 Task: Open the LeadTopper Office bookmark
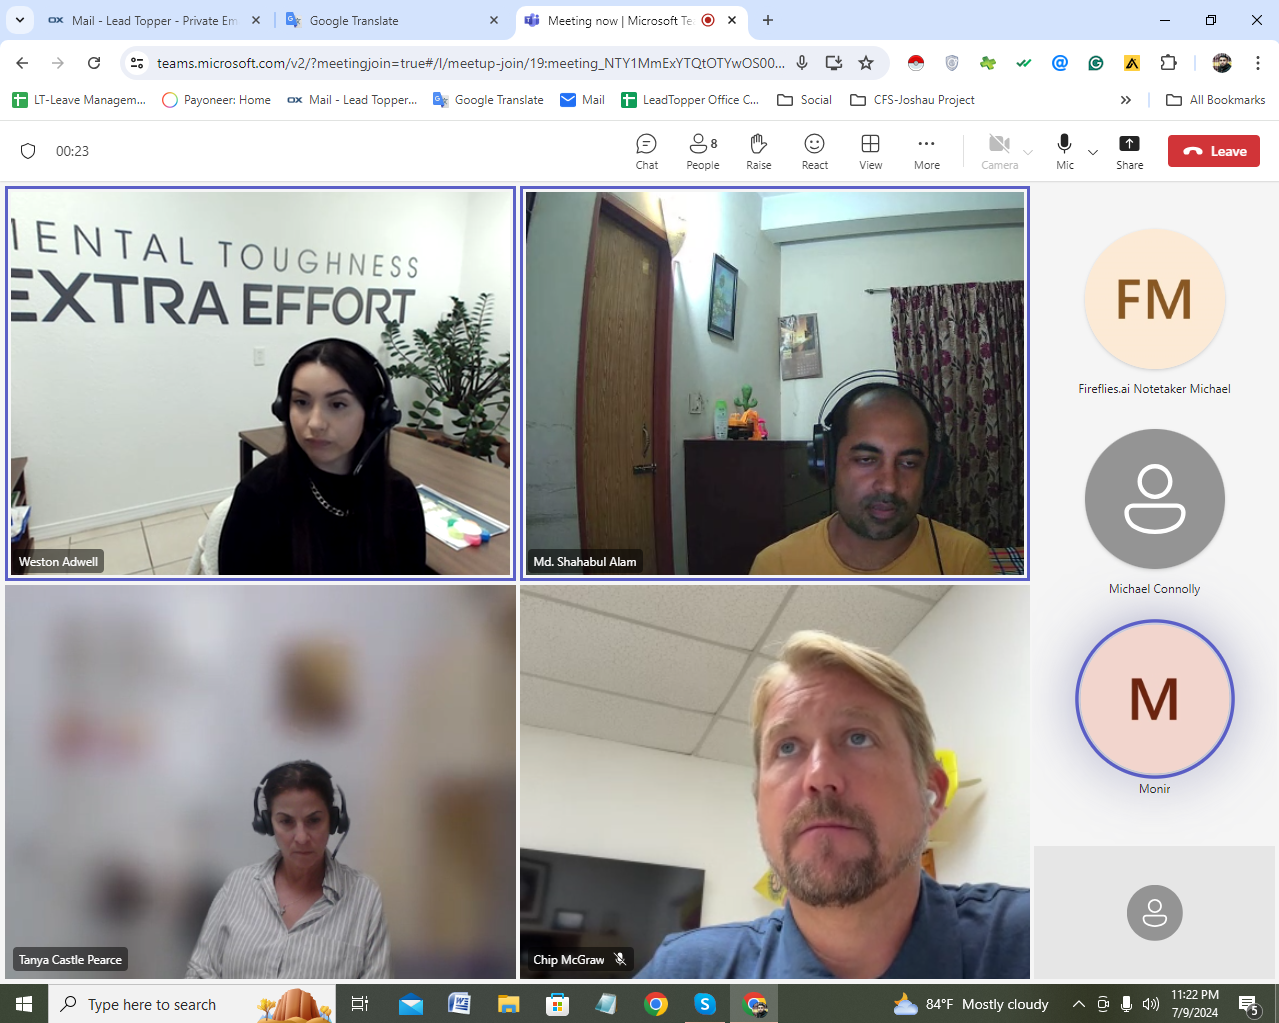690,100
